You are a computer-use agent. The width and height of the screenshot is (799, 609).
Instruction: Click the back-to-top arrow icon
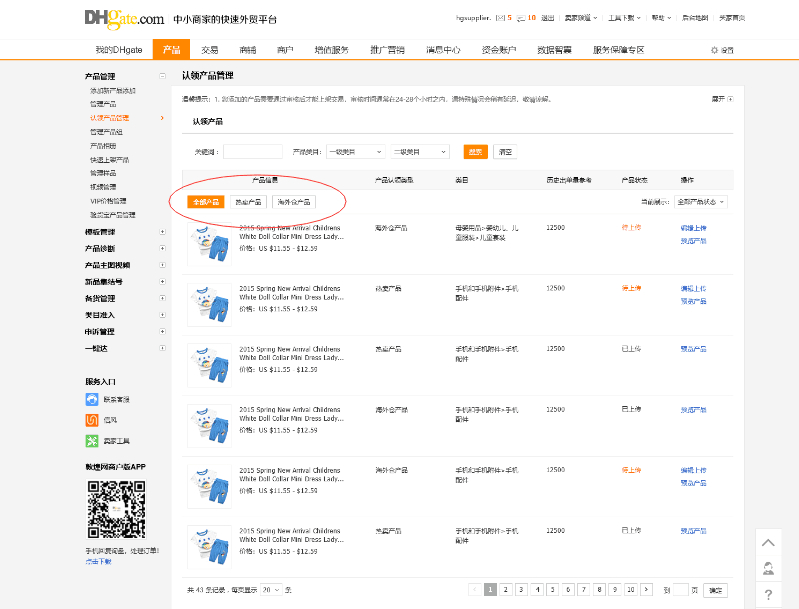768,543
